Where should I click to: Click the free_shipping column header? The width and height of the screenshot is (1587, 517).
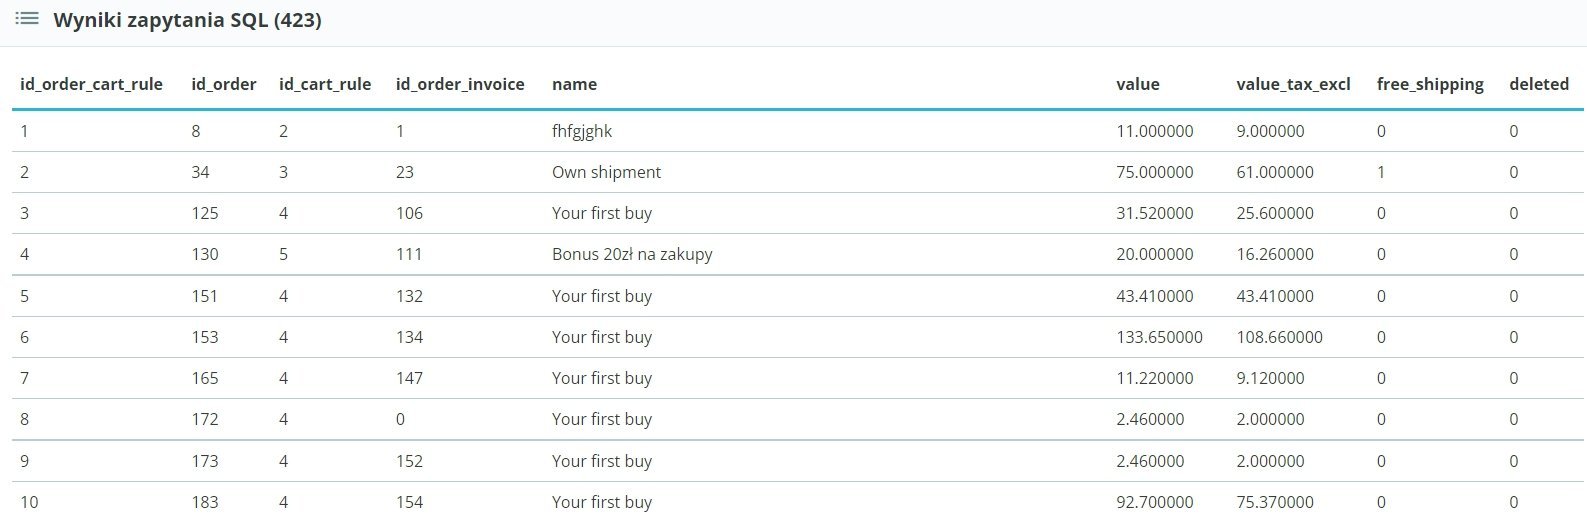[1430, 84]
